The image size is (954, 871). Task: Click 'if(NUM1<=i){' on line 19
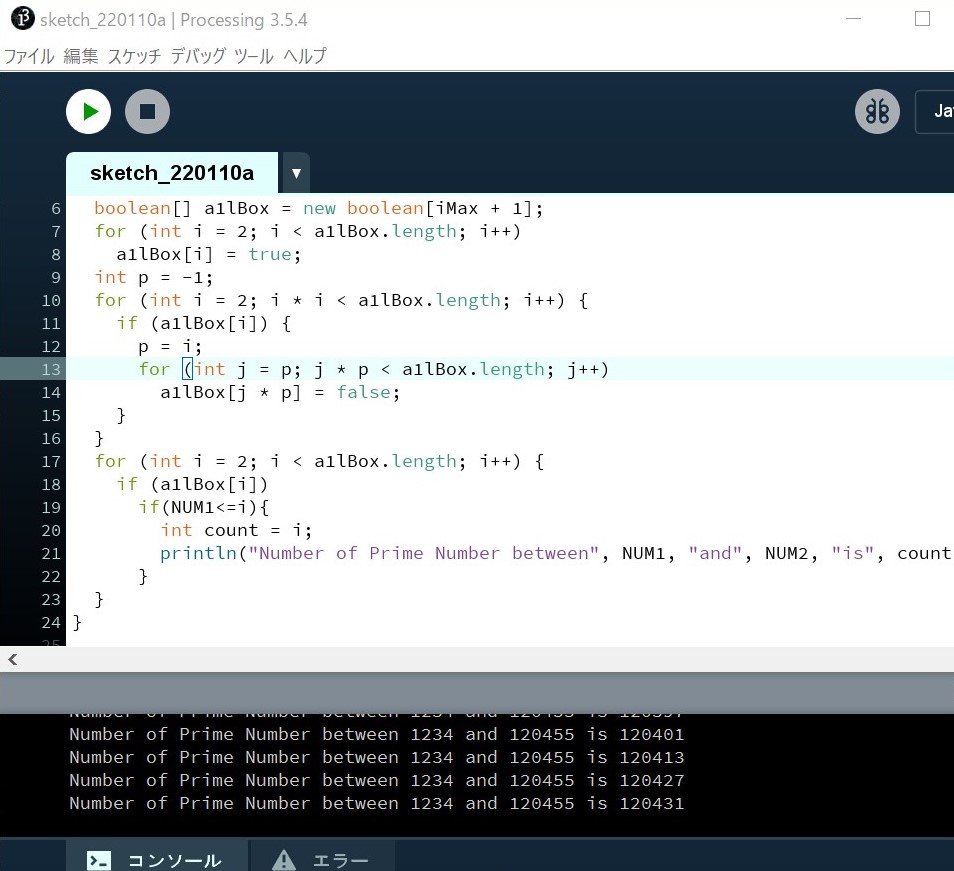point(204,507)
